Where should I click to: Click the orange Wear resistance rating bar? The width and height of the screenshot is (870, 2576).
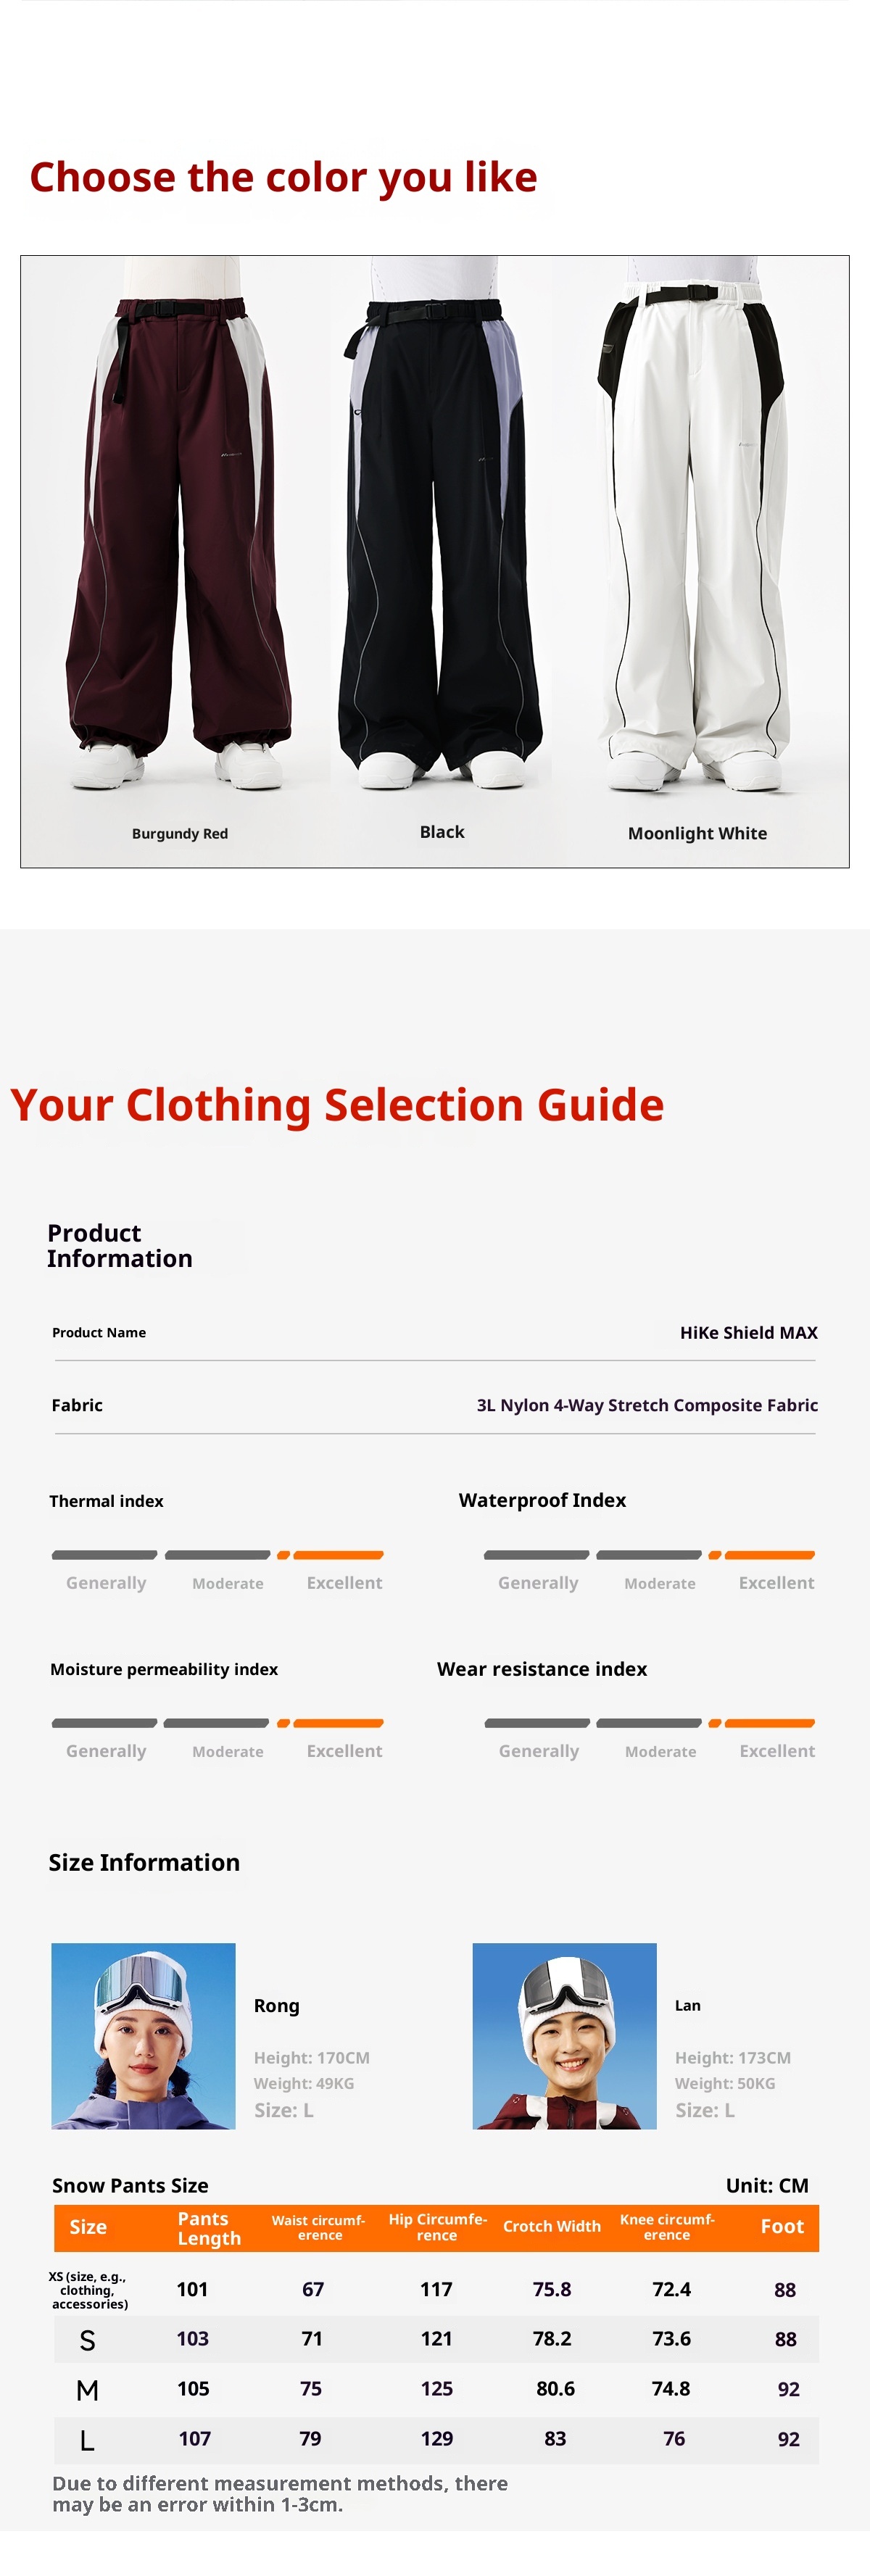click(x=769, y=1723)
